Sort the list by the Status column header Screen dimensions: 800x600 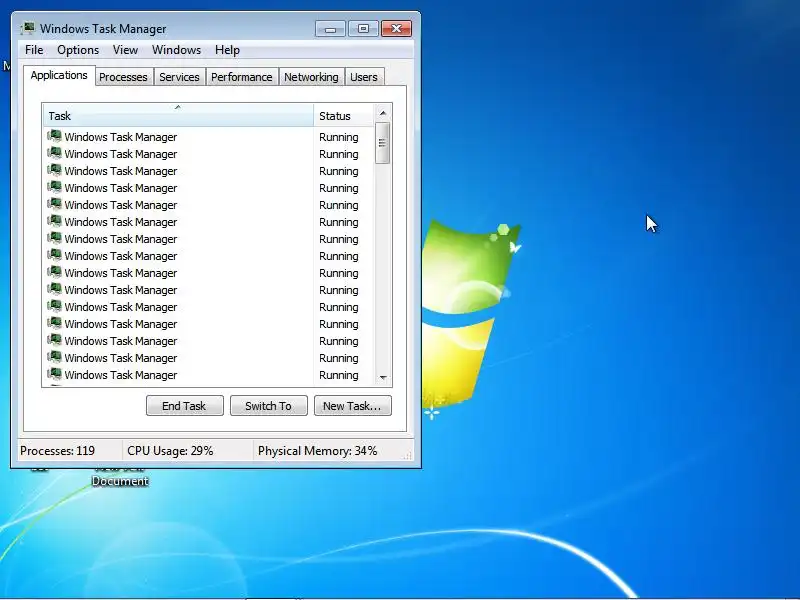(x=344, y=116)
